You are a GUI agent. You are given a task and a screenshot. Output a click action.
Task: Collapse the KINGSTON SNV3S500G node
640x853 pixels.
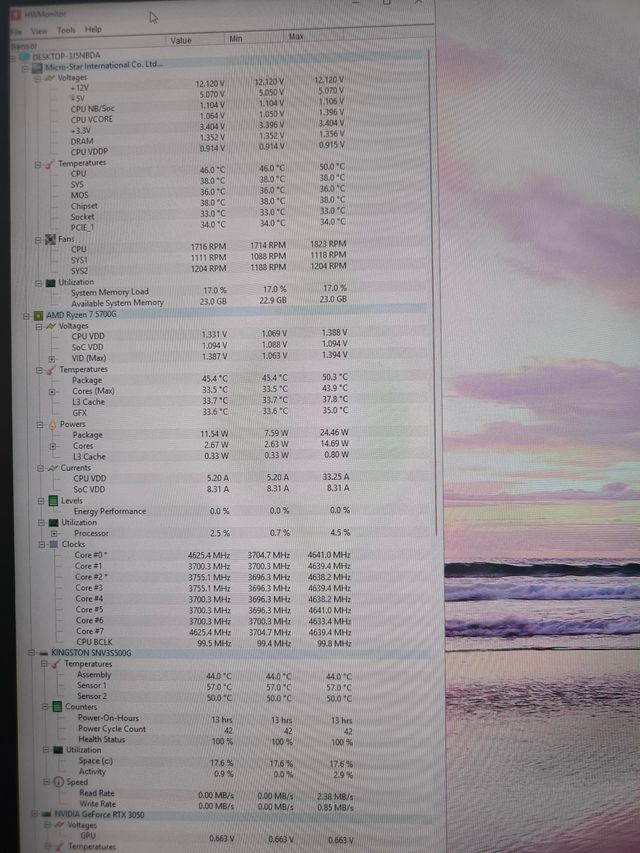31,653
